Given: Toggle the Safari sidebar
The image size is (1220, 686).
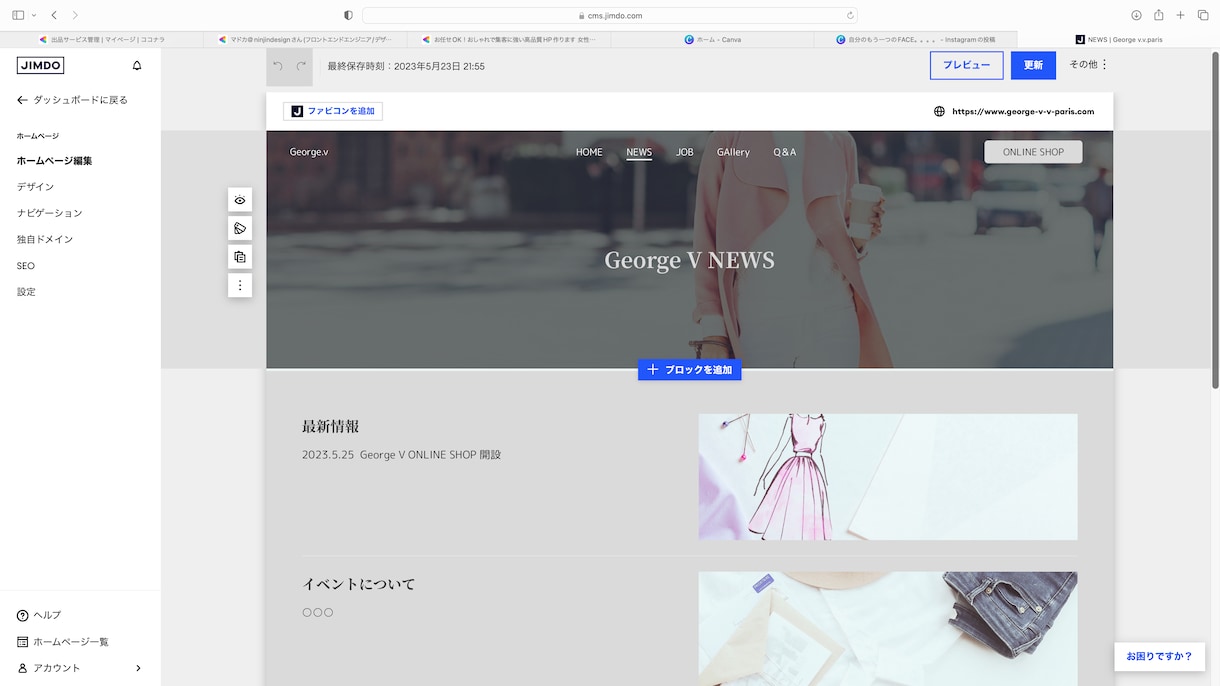Looking at the screenshot, I should coord(18,15).
